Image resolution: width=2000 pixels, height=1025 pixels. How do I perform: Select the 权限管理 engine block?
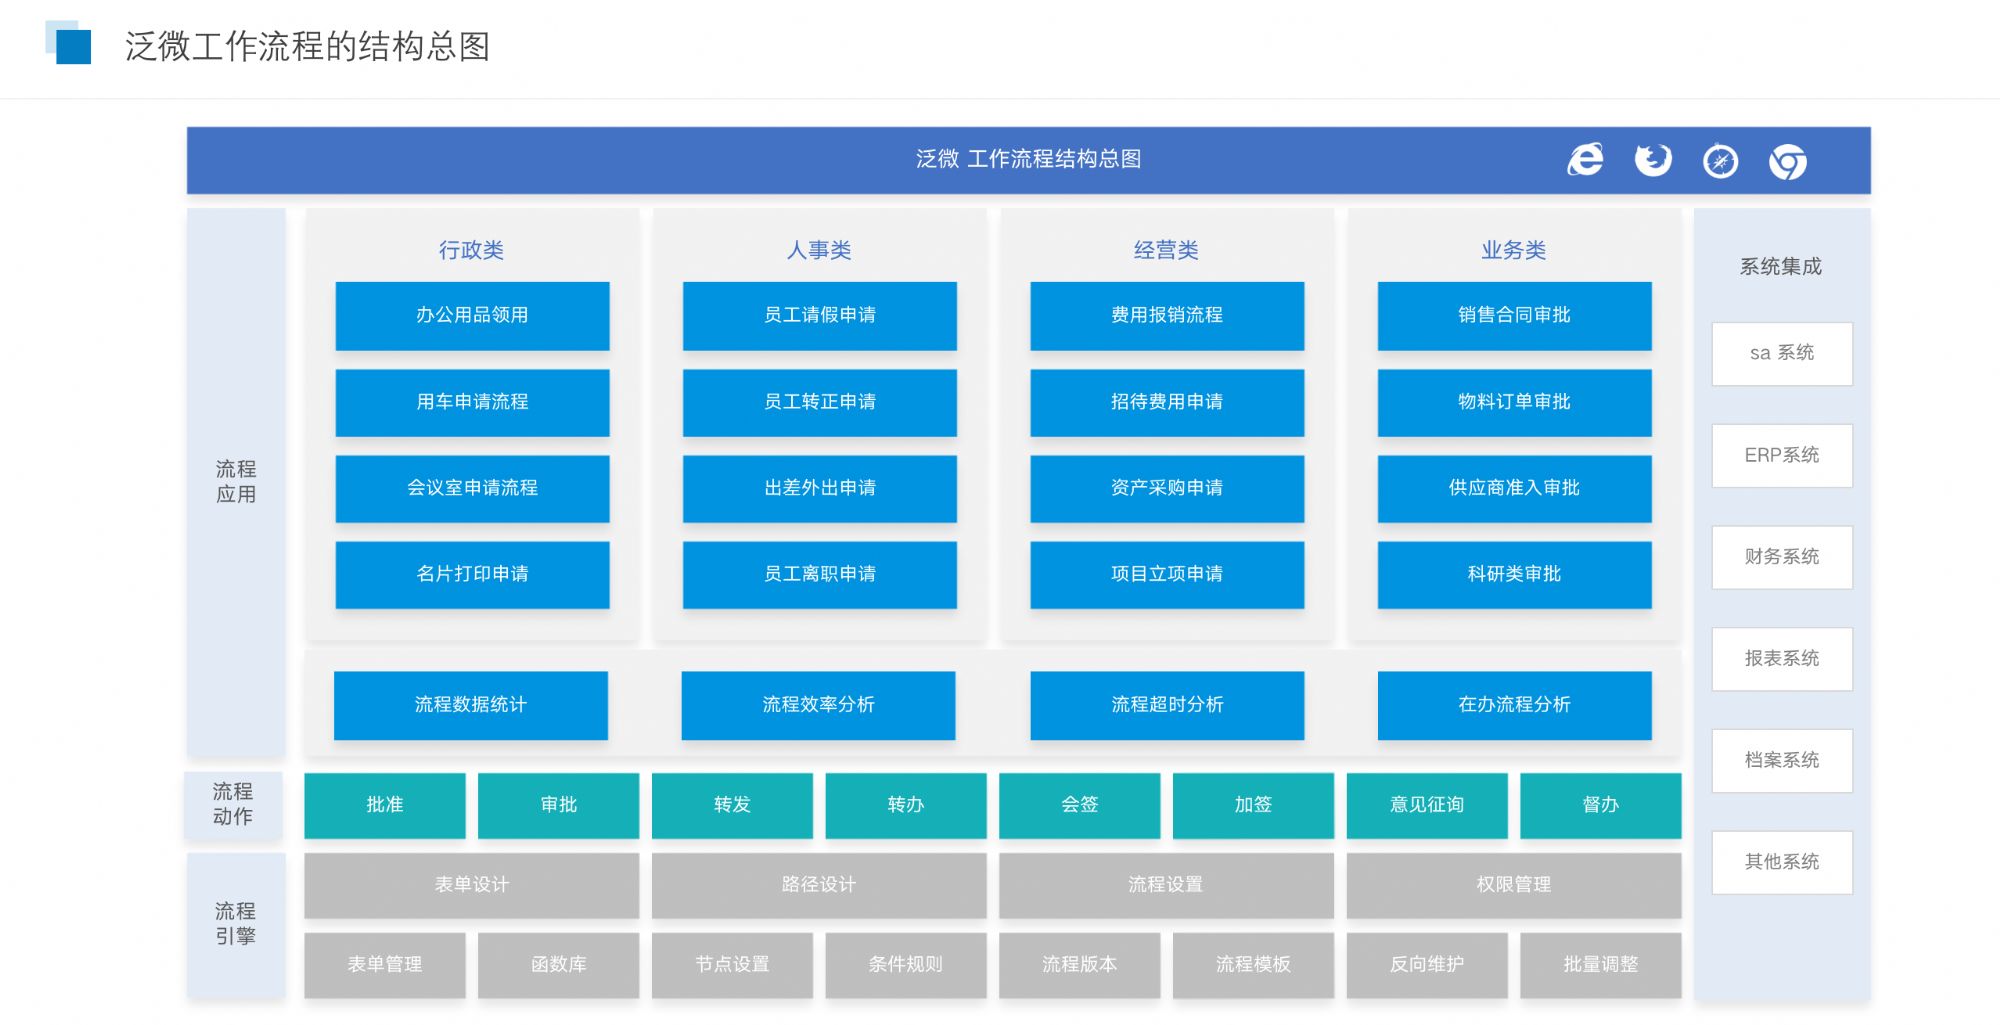click(x=1514, y=885)
